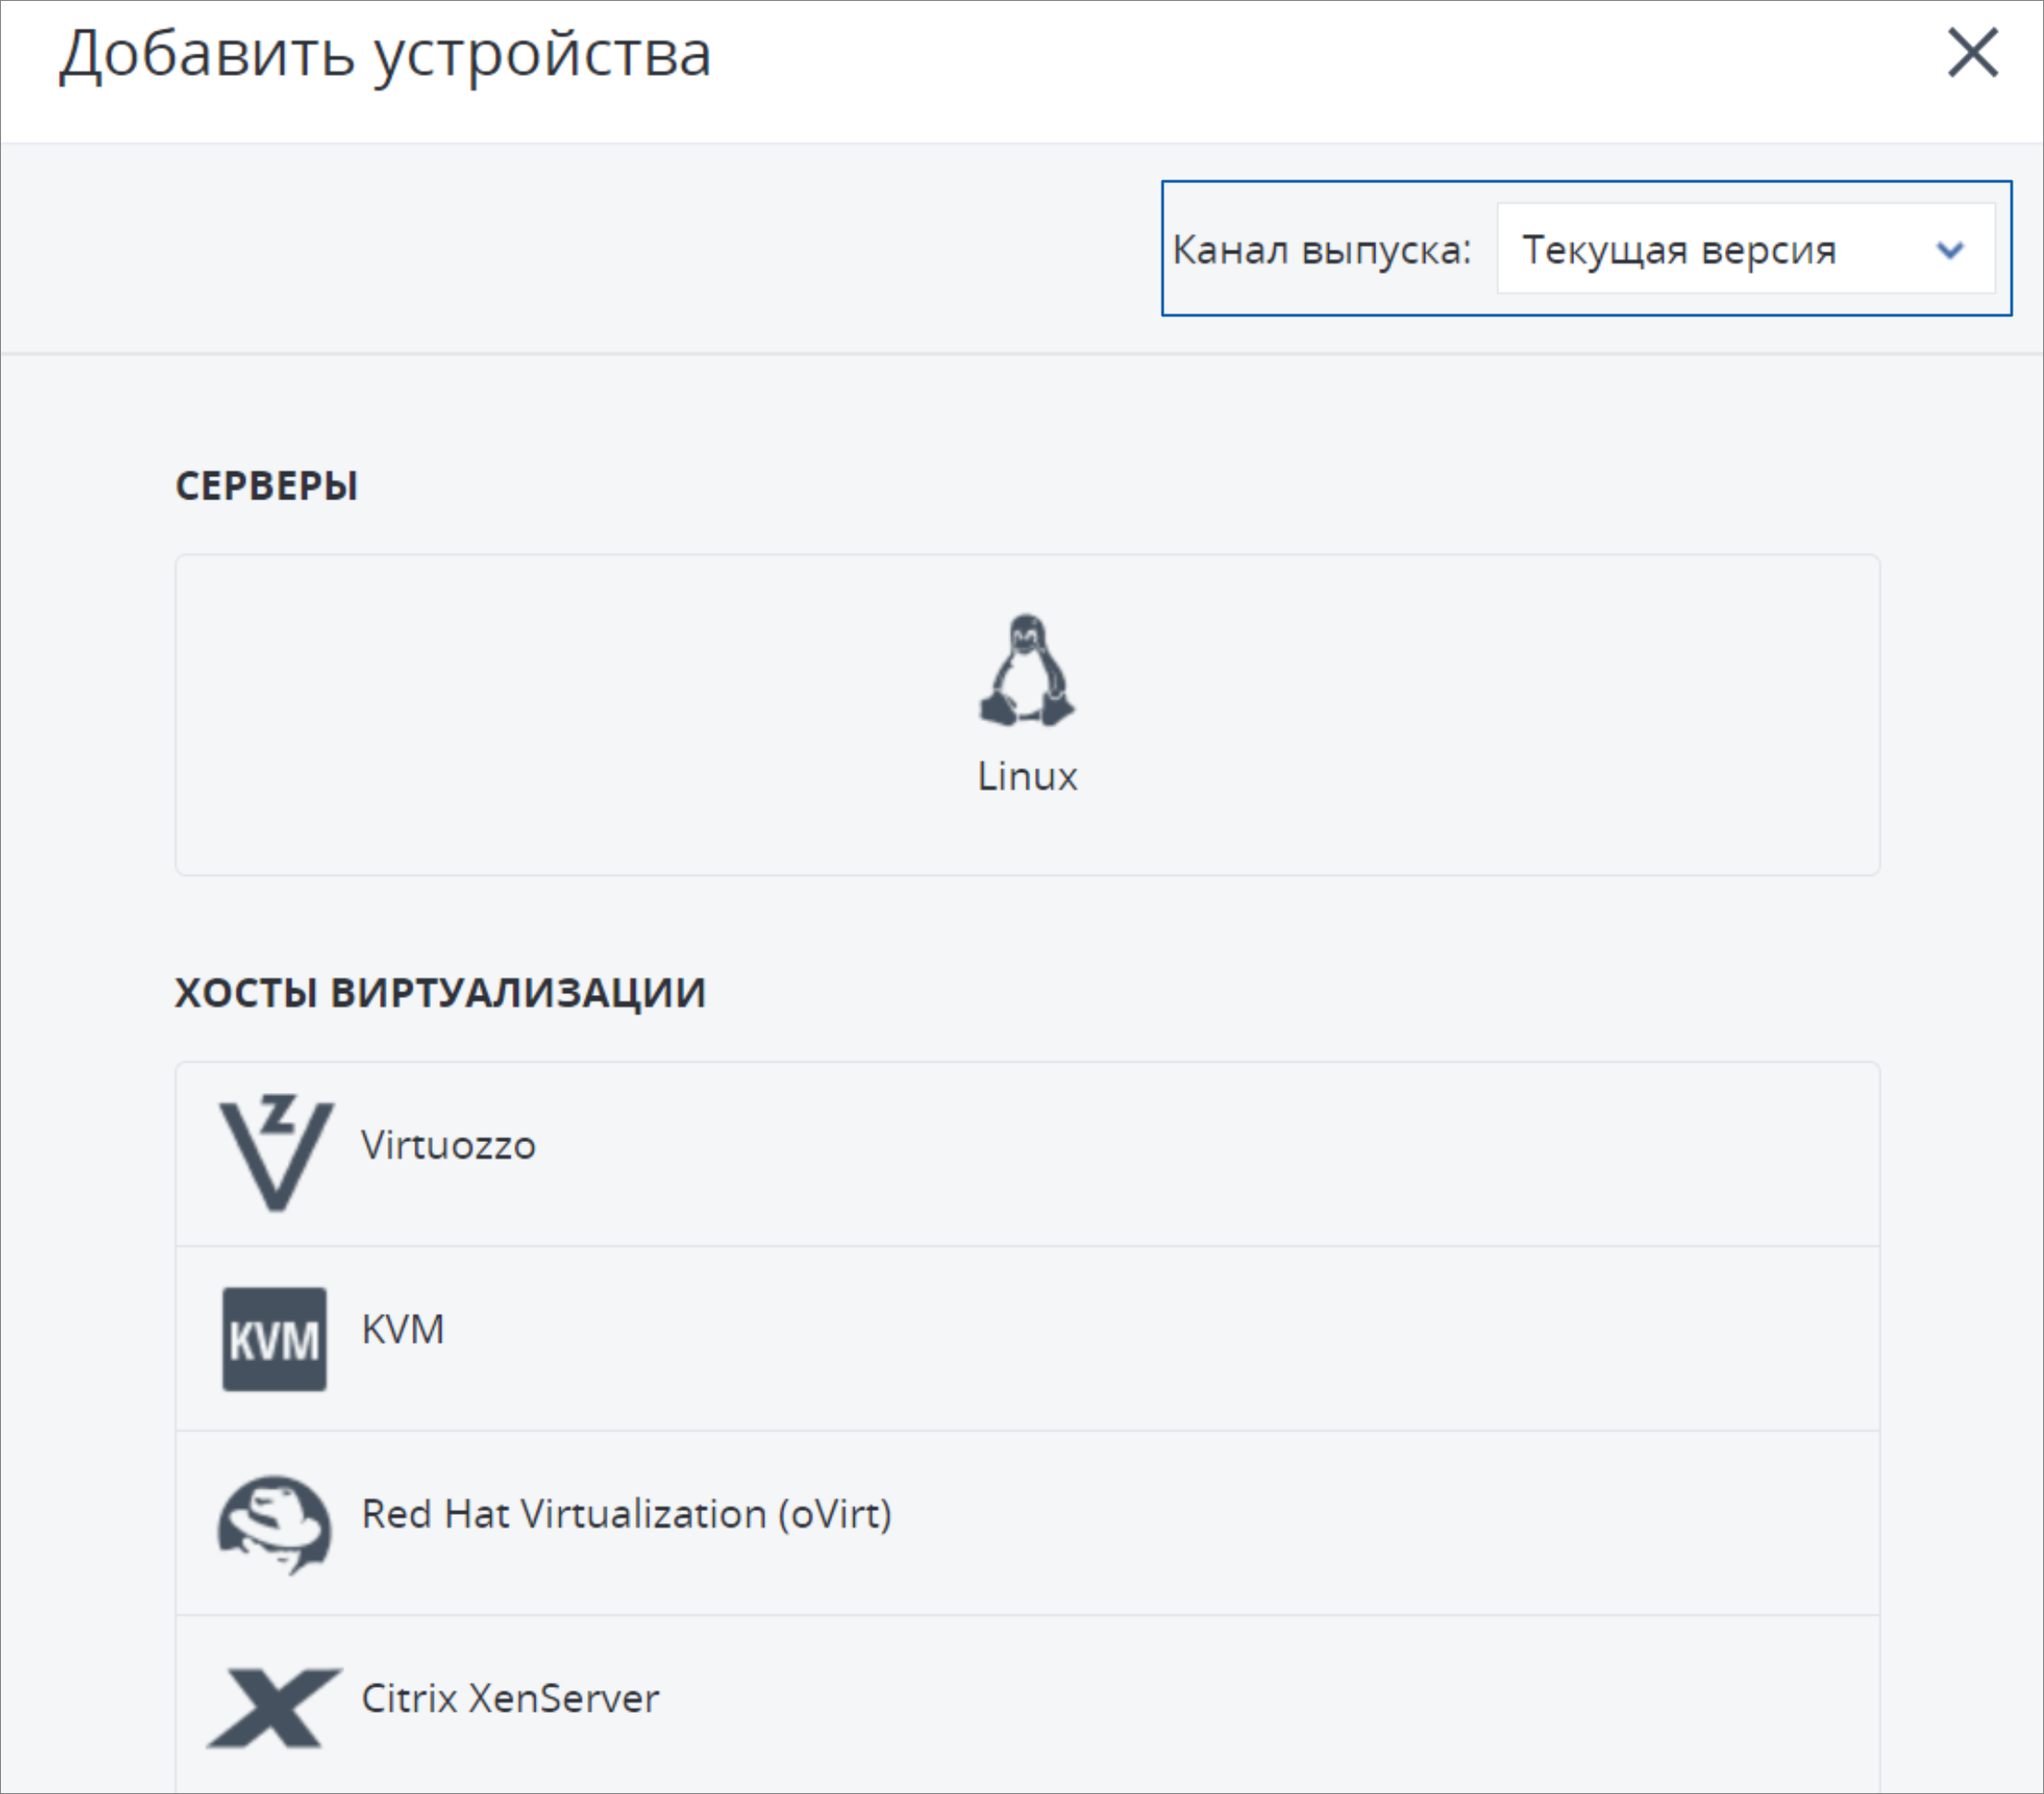Click the Linux penguin icon
The width and height of the screenshot is (2044, 1794).
tap(1027, 670)
